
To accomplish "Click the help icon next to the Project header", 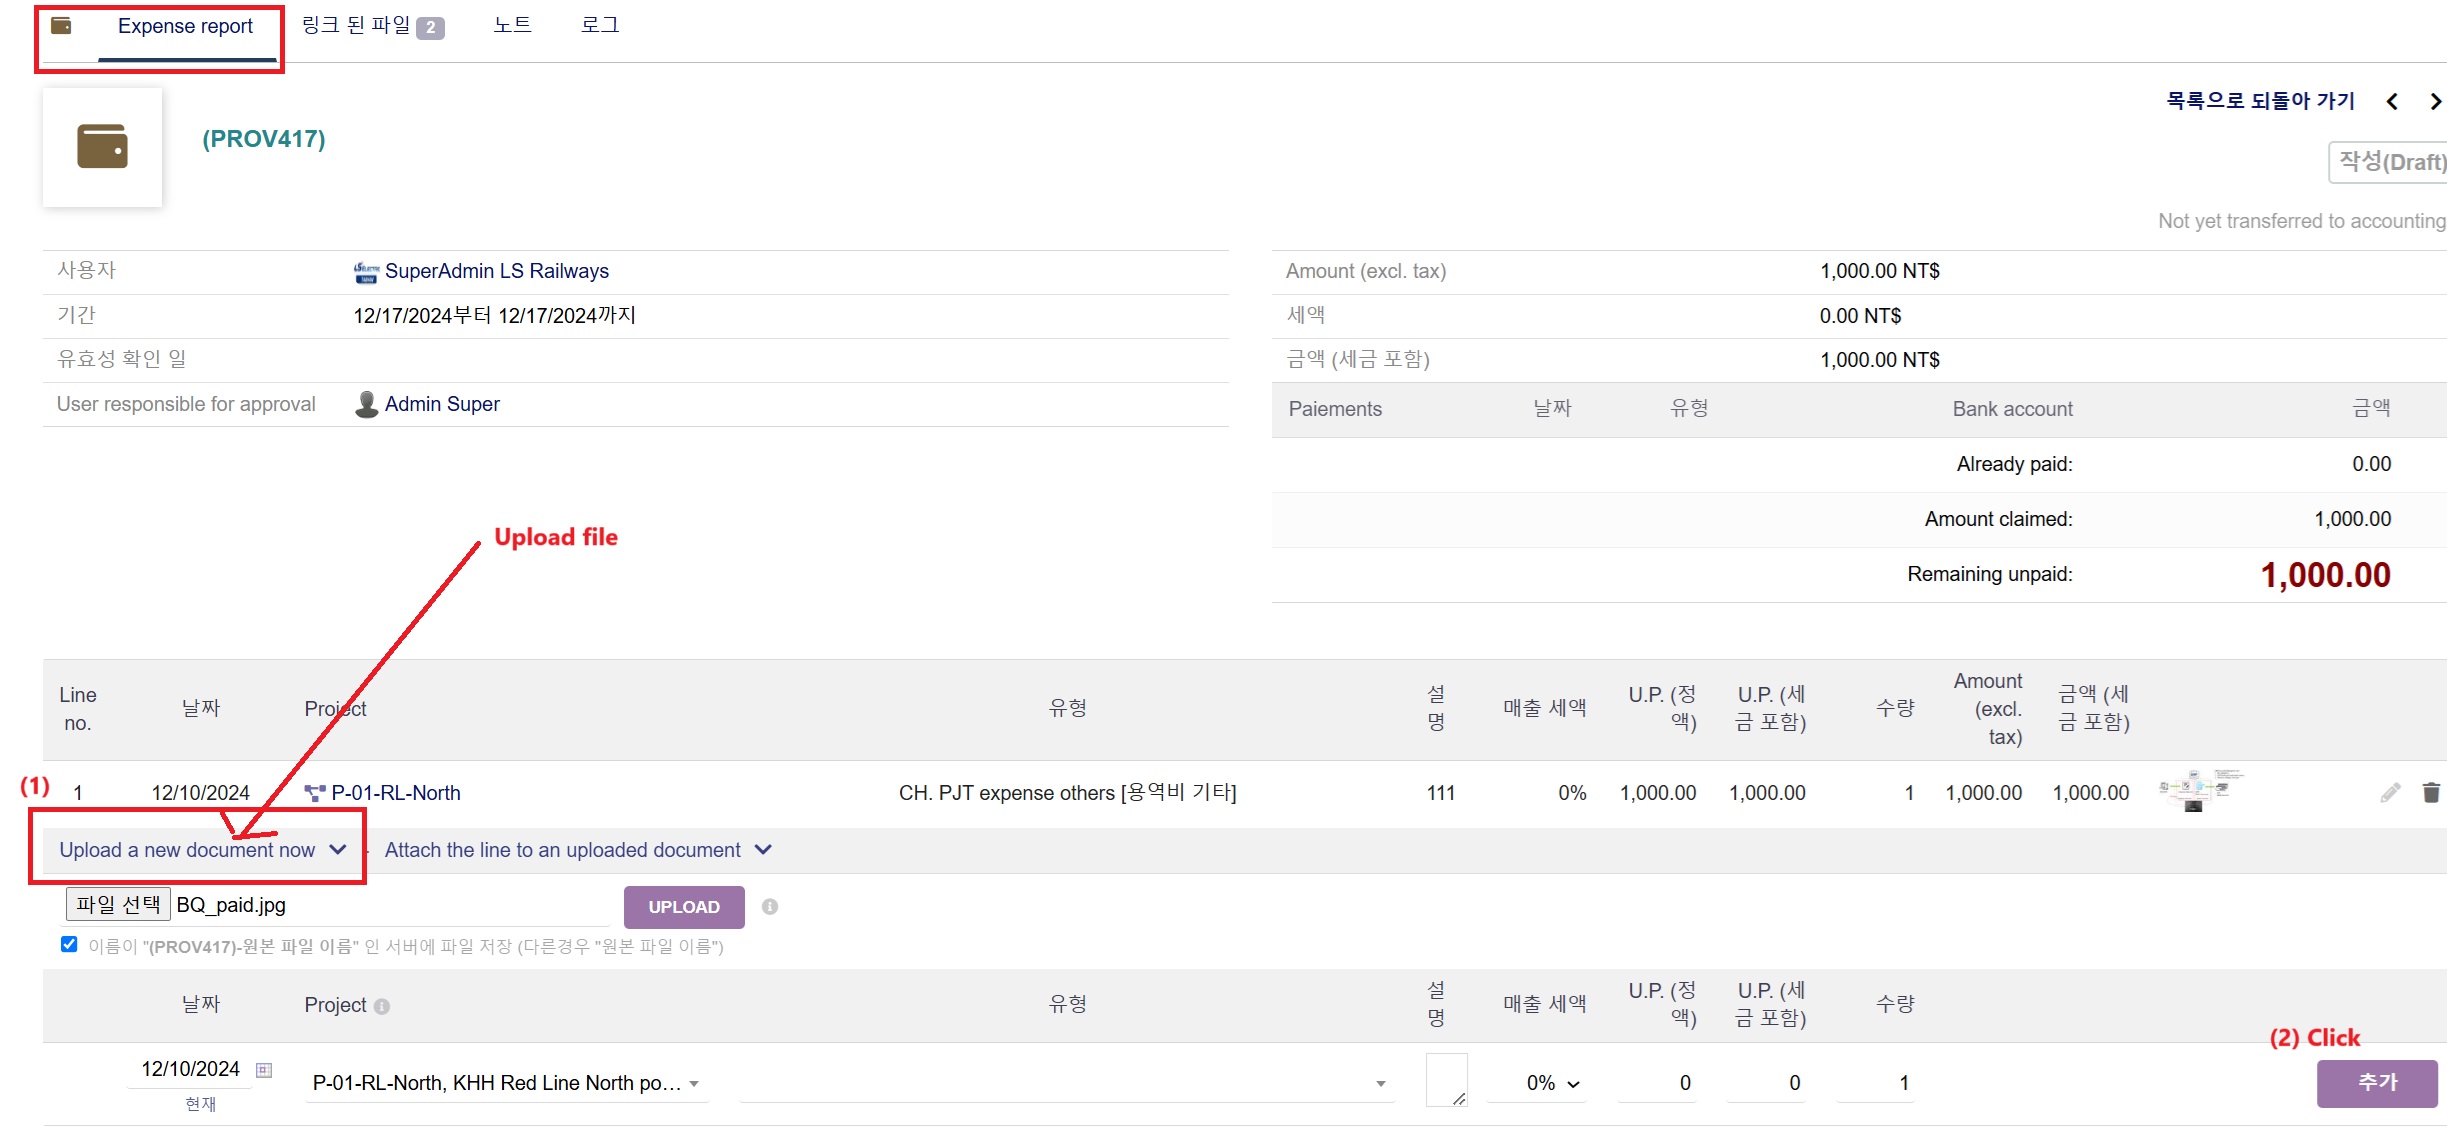I will 382,1007.
